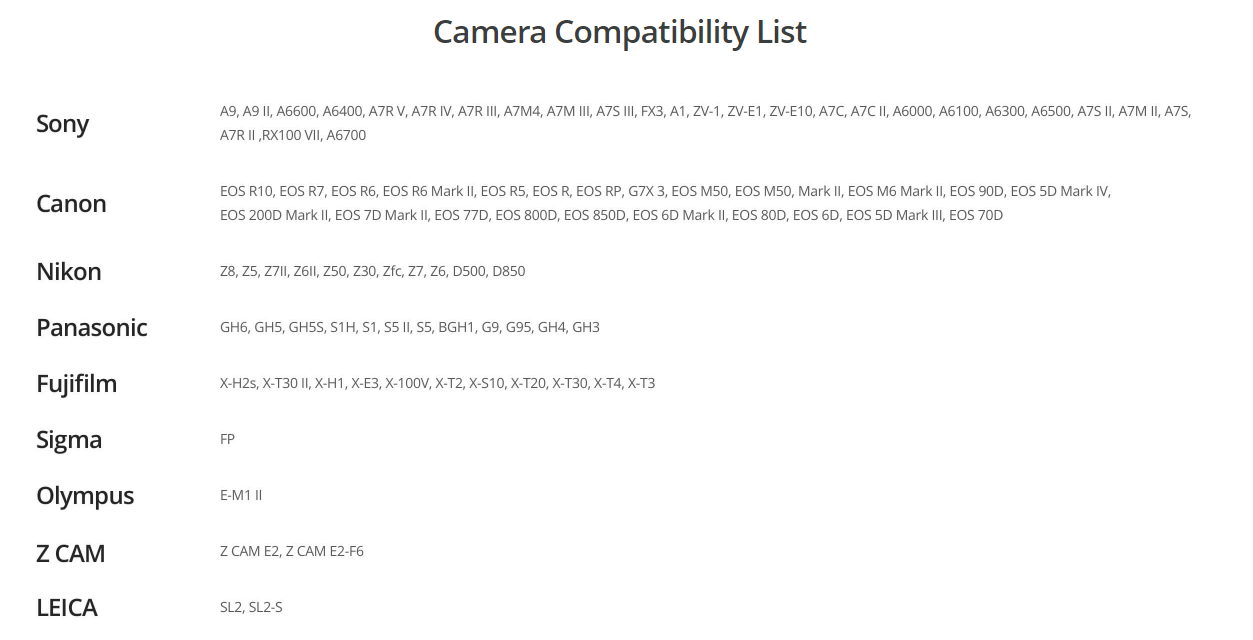
Task: Click the Canon line starting with EOS 200D
Action: [611, 215]
